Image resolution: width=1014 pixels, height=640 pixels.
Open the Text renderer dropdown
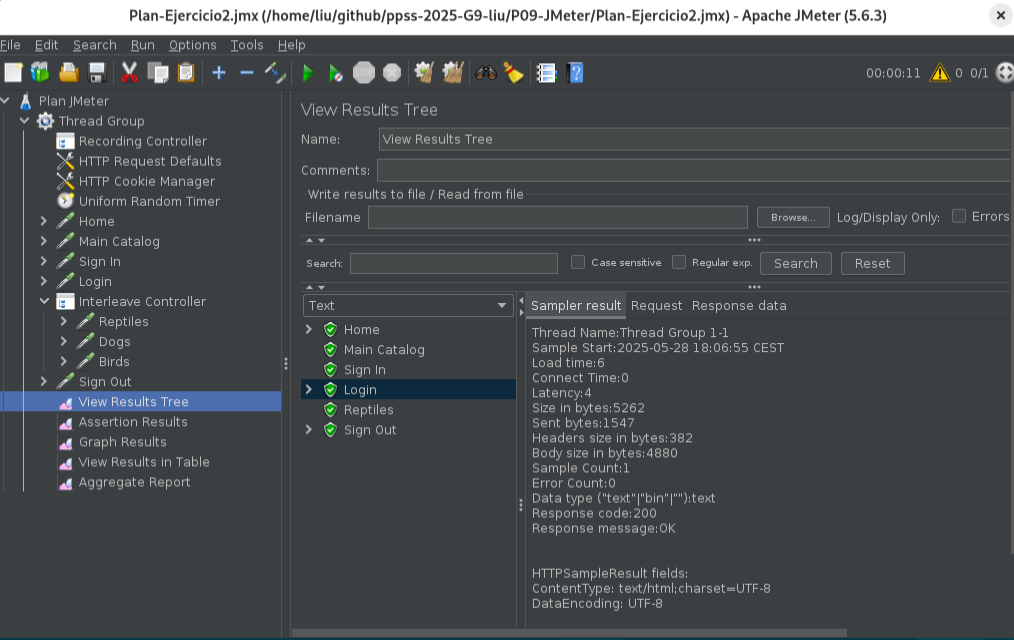click(x=407, y=306)
